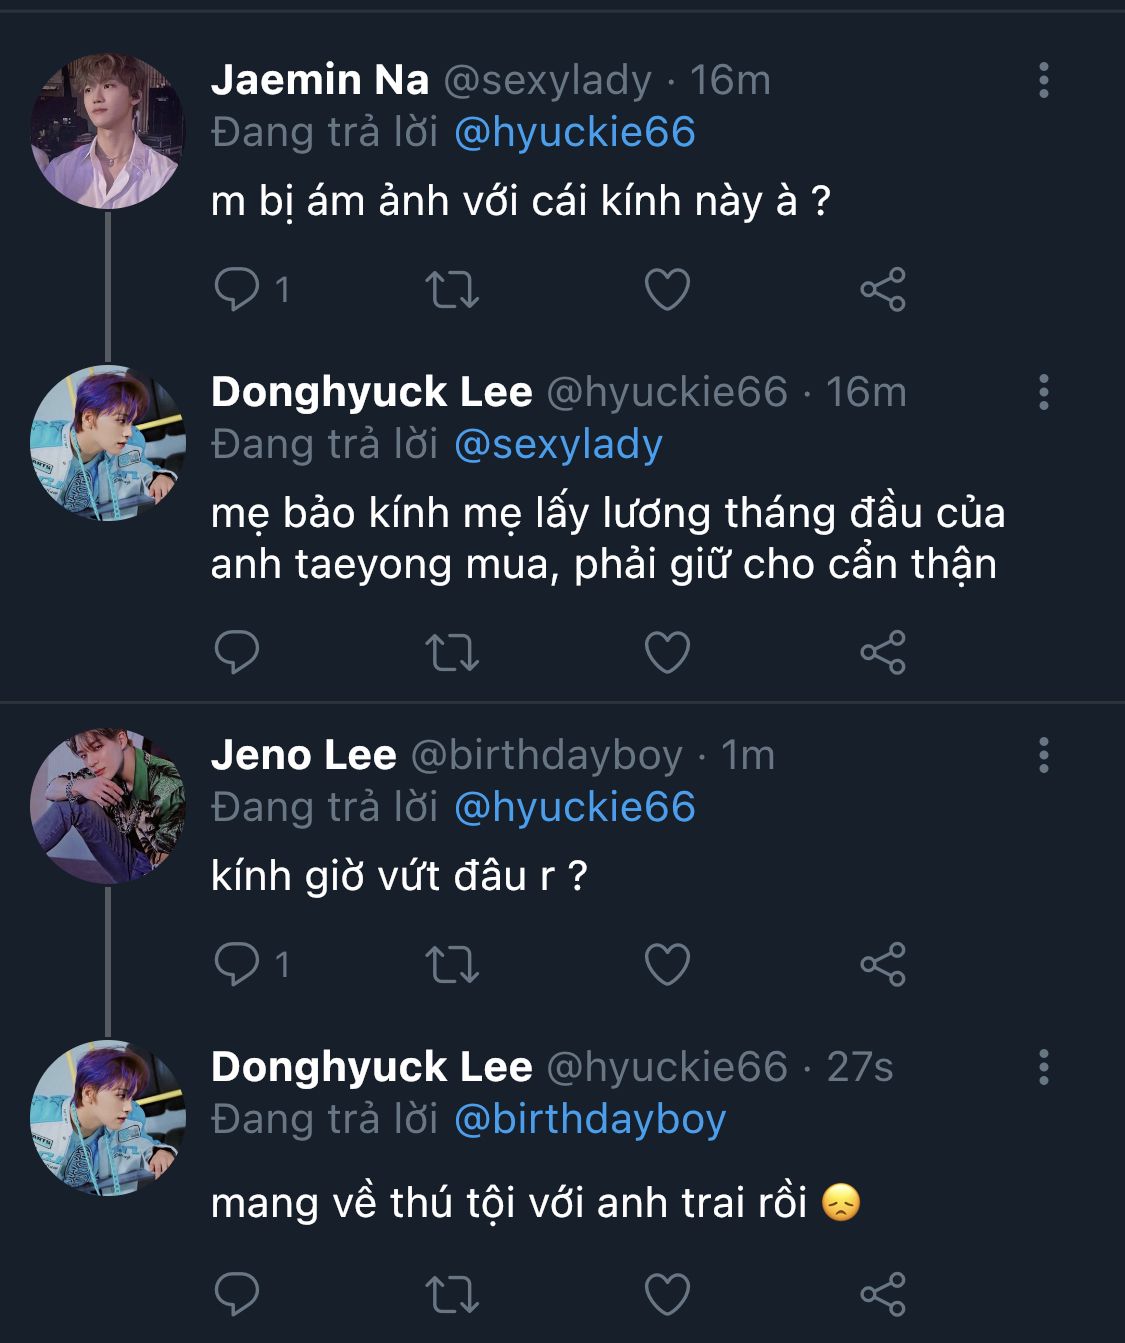Retweet Jeno Lee's tweet
The width and height of the screenshot is (1125, 1343).
pyautogui.click(x=452, y=965)
